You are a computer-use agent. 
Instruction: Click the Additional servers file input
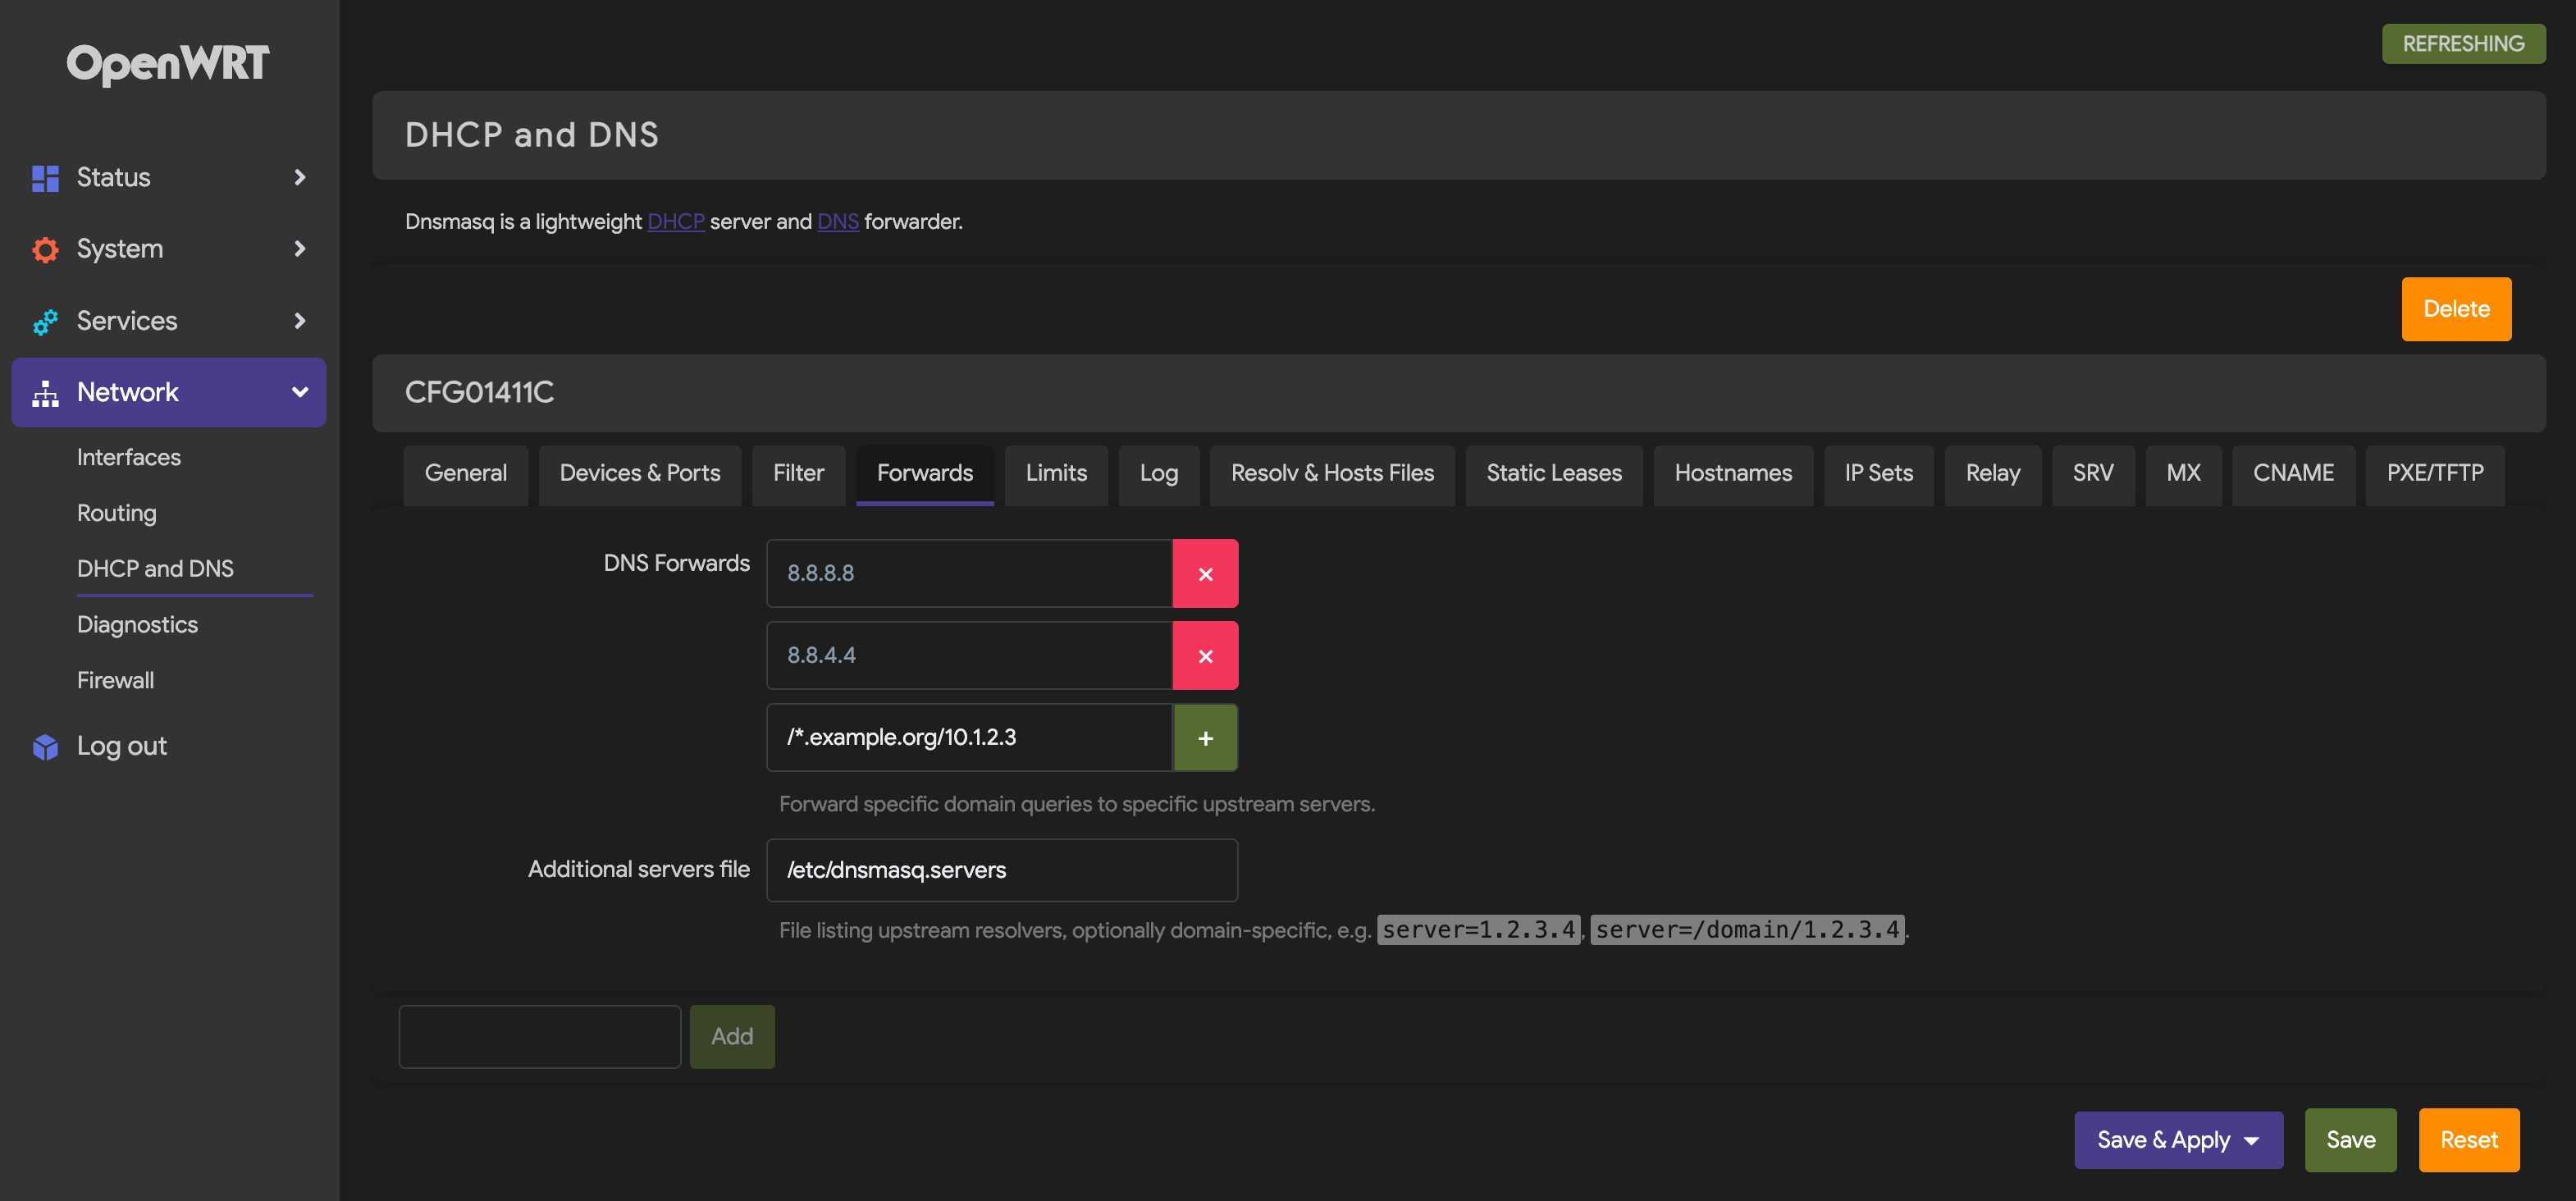1001,870
